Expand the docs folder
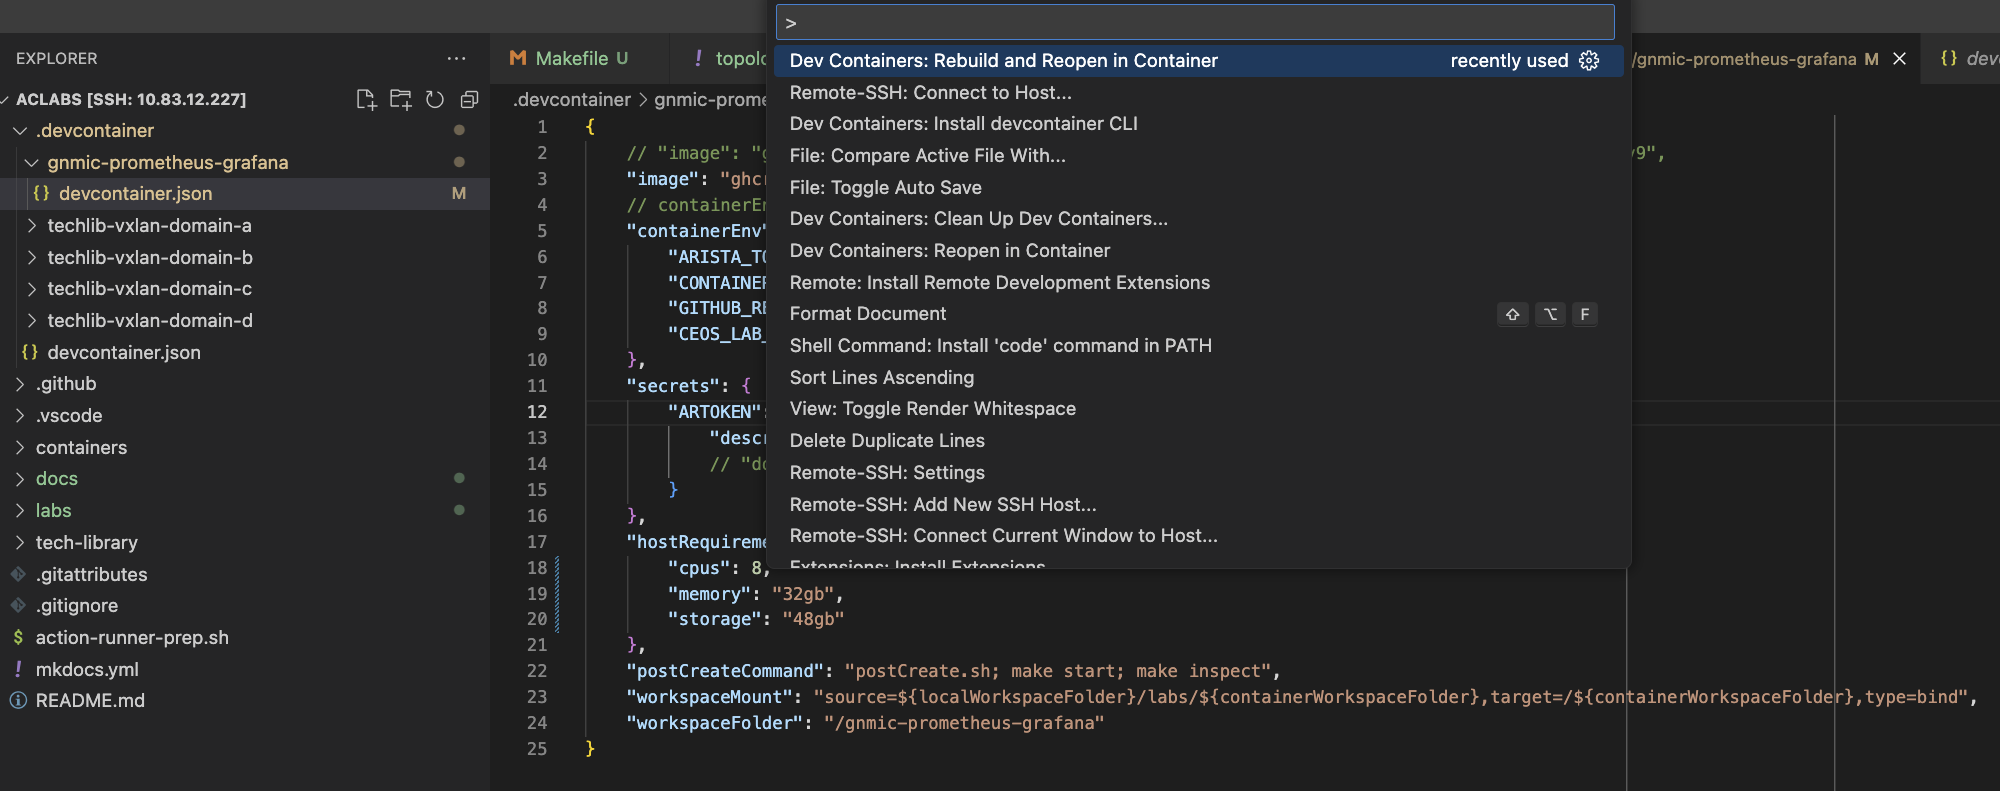The height and width of the screenshot is (791, 2000). point(20,478)
